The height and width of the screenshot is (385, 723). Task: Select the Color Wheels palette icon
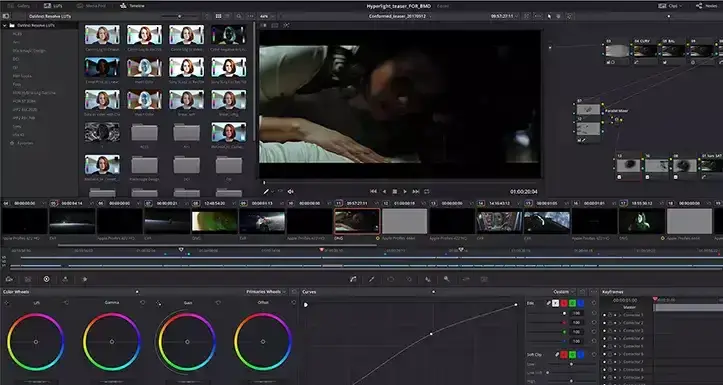[47, 279]
